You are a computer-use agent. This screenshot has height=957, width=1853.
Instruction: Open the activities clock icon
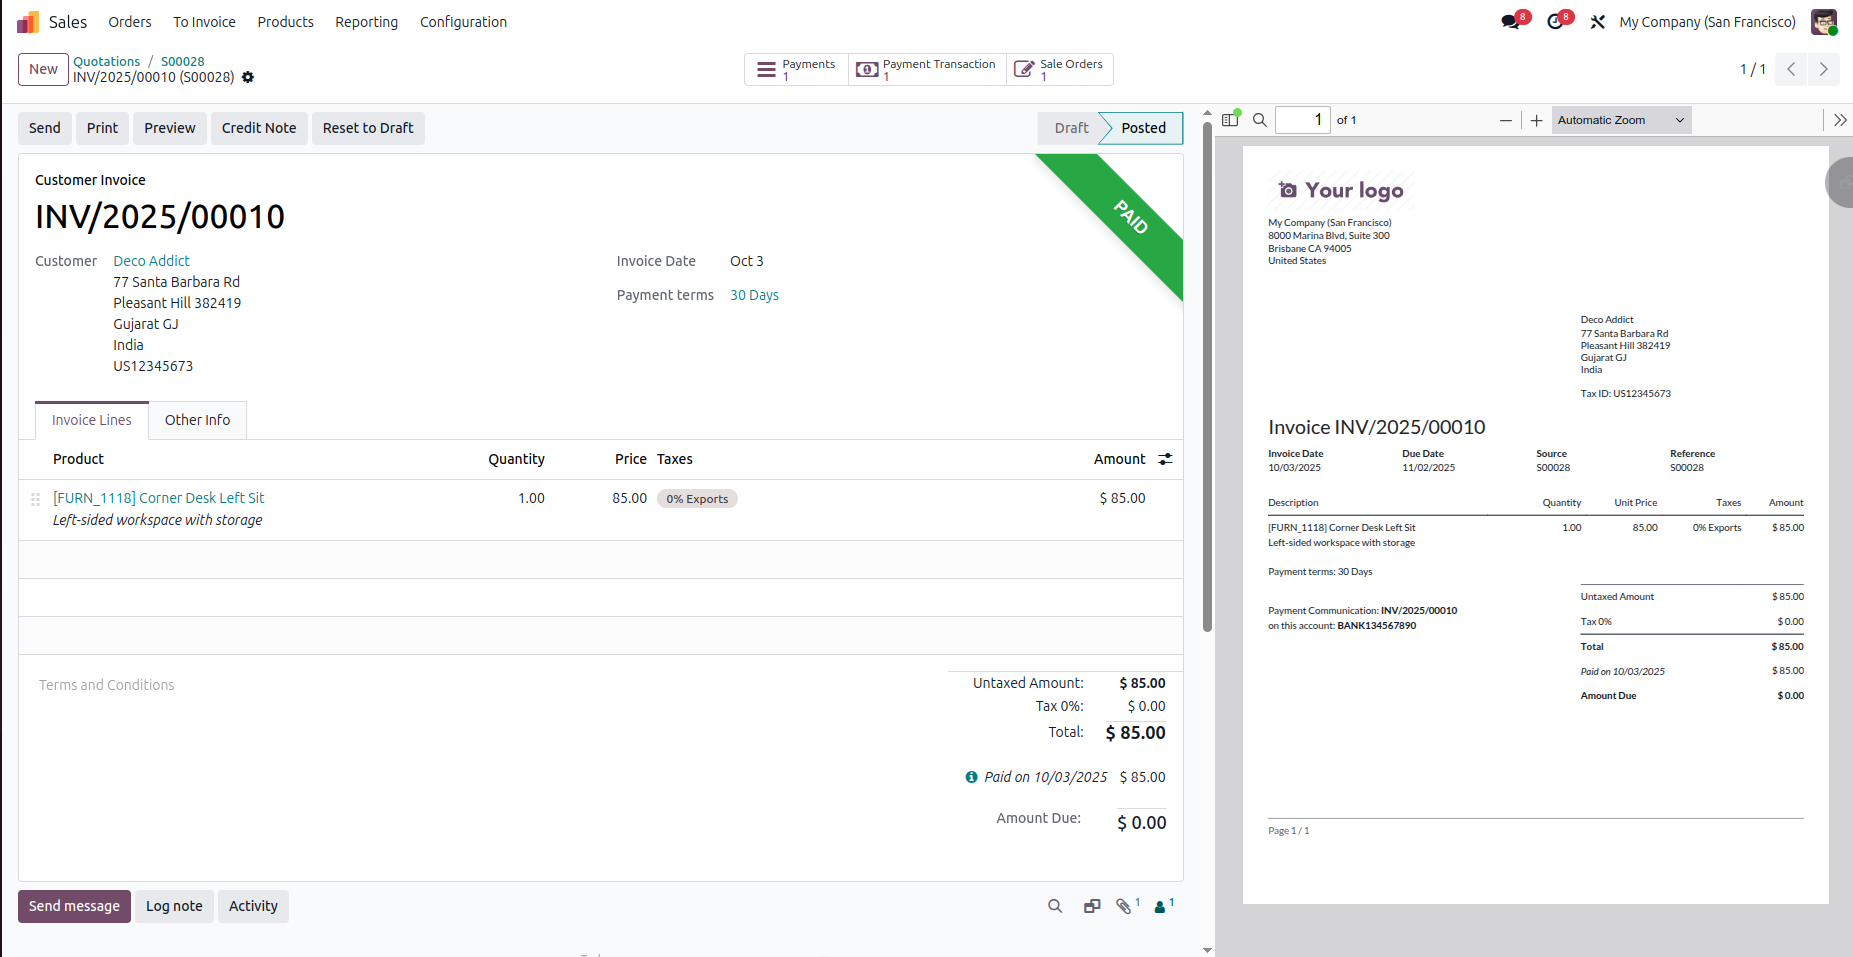point(1555,22)
